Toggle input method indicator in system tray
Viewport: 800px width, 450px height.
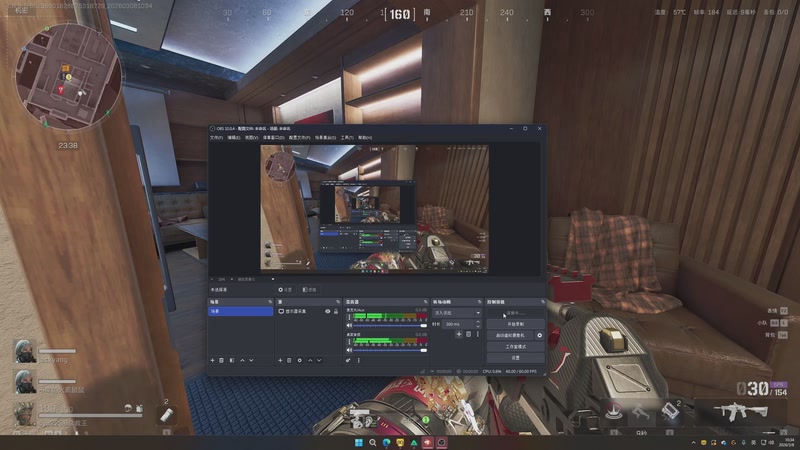point(754,442)
